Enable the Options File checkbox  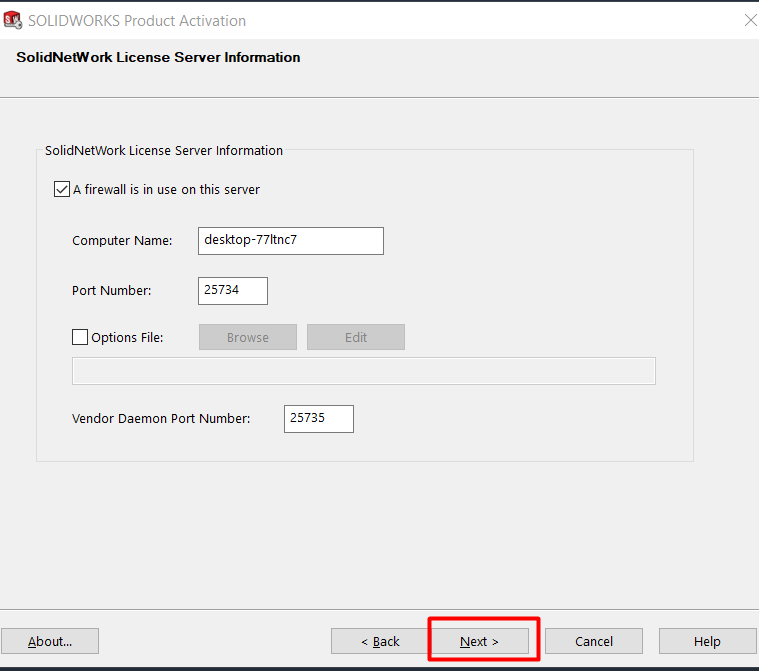(x=80, y=338)
